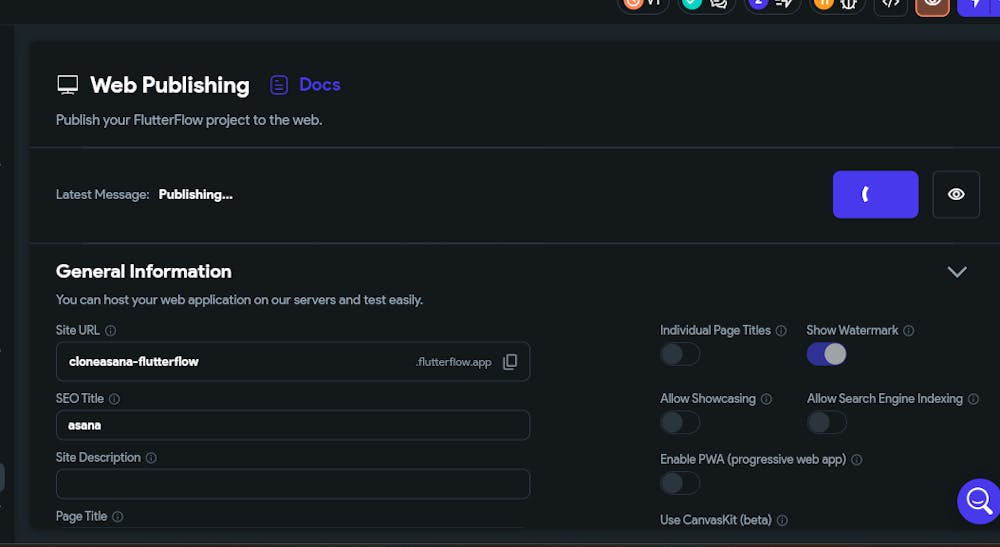Focus the Site Description text field

[x=292, y=484]
